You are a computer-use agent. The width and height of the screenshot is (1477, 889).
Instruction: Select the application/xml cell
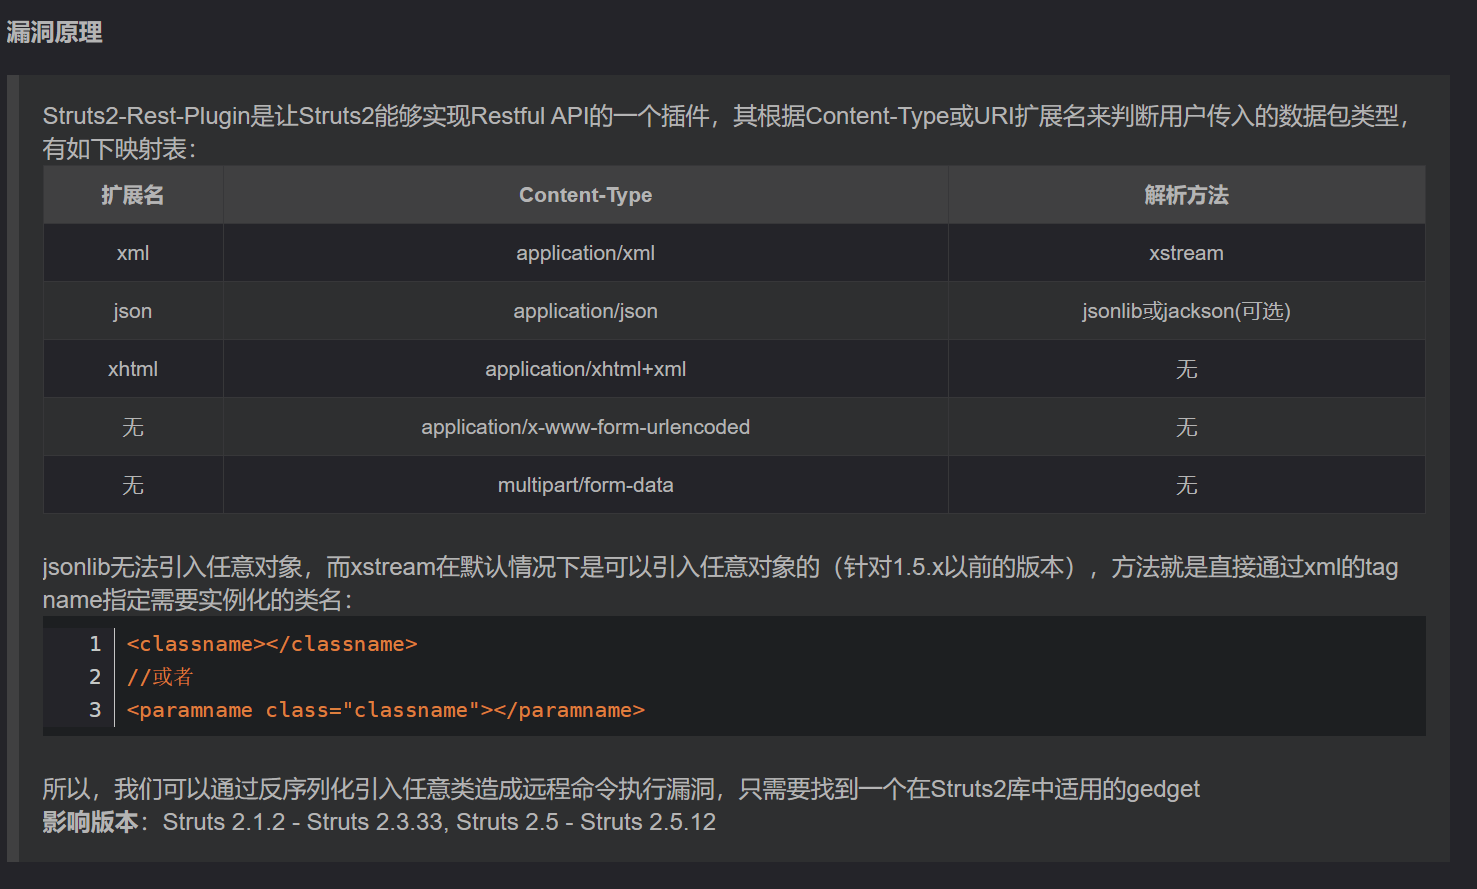585,253
